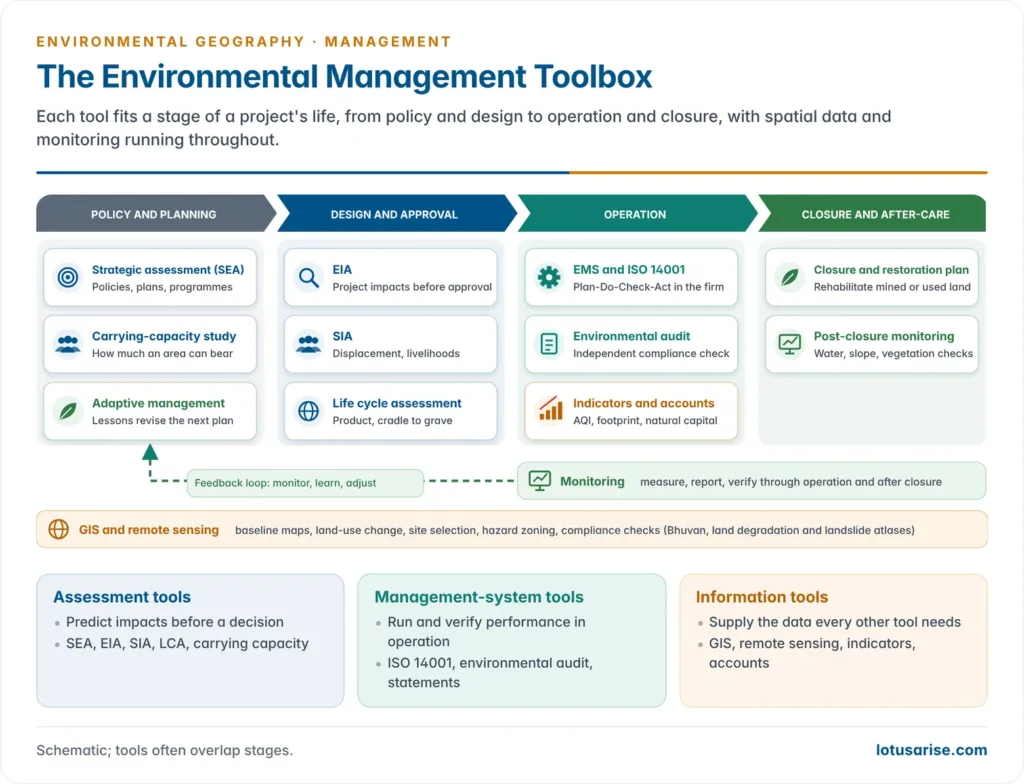Click 'How much an area can bear' text
The width and height of the screenshot is (1024, 784).
tap(163, 353)
